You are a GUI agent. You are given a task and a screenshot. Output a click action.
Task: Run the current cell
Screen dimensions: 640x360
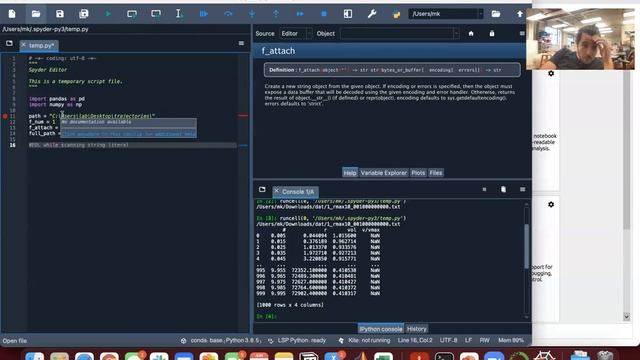pos(131,14)
